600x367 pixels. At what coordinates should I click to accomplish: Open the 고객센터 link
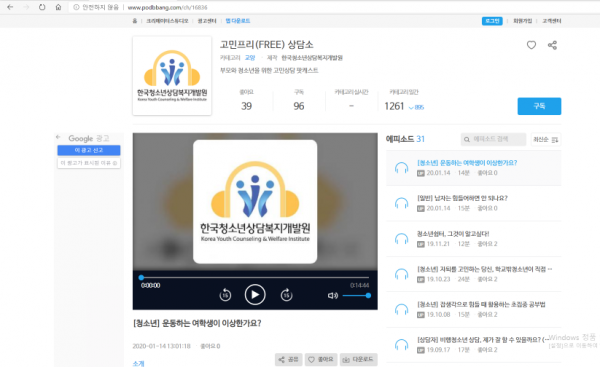tap(551, 21)
